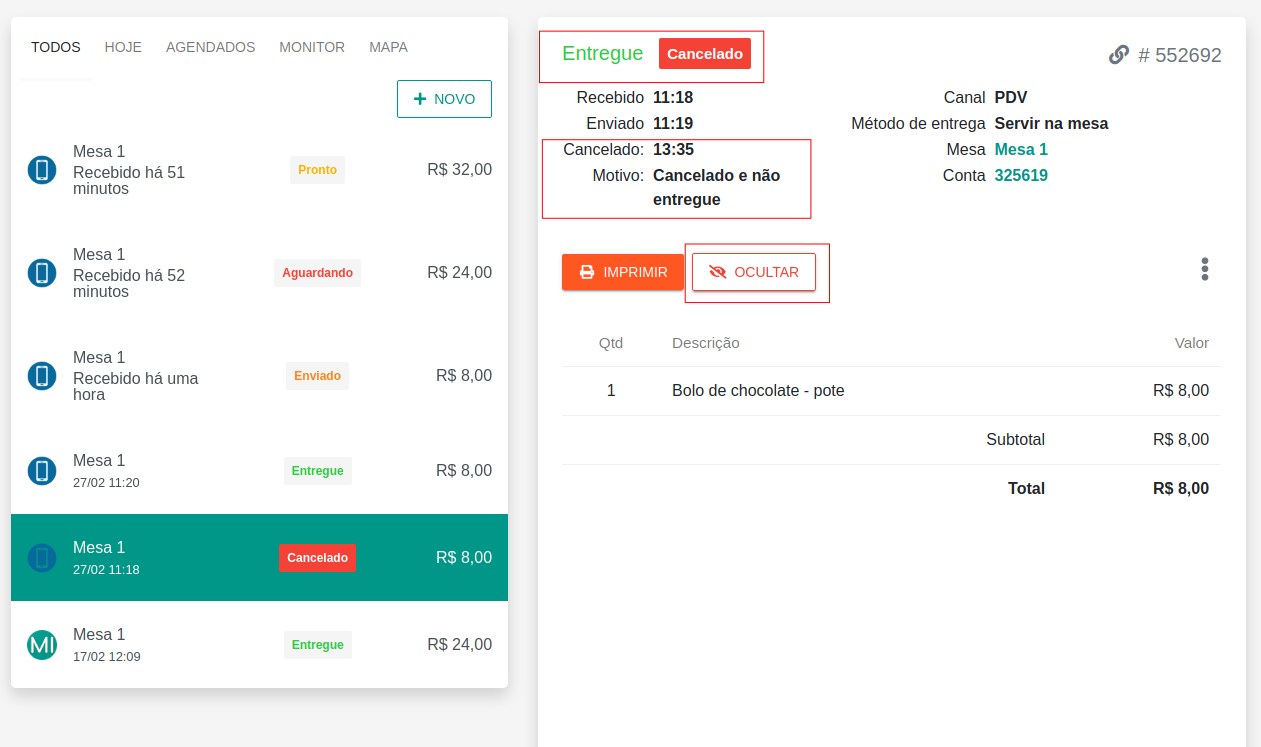Screen dimensions: 1261x747
Task: Print the order with Imprimir button
Action: (622, 272)
